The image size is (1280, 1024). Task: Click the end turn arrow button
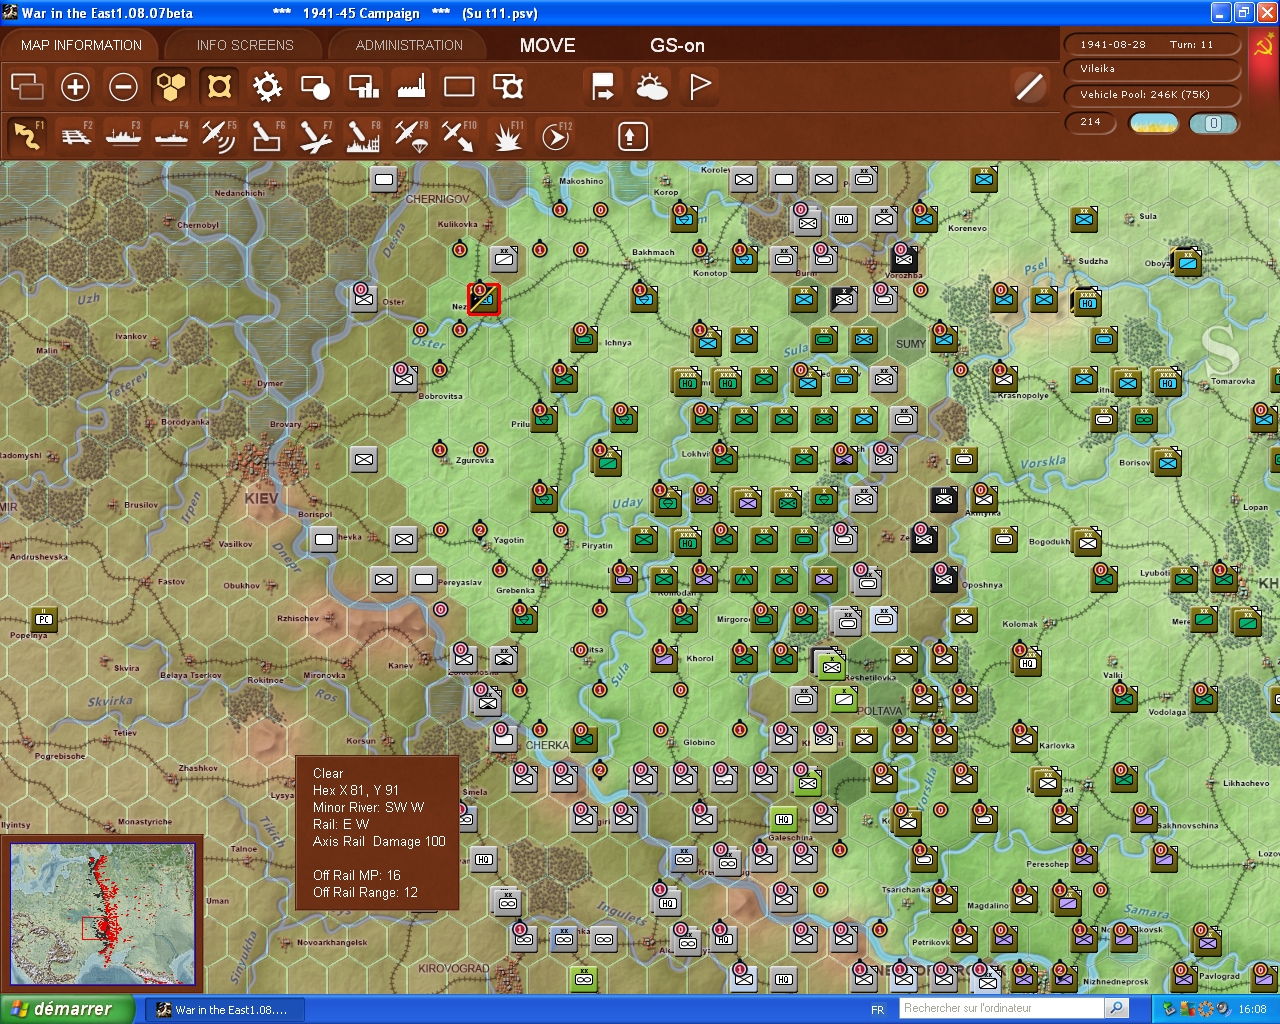tap(602, 87)
